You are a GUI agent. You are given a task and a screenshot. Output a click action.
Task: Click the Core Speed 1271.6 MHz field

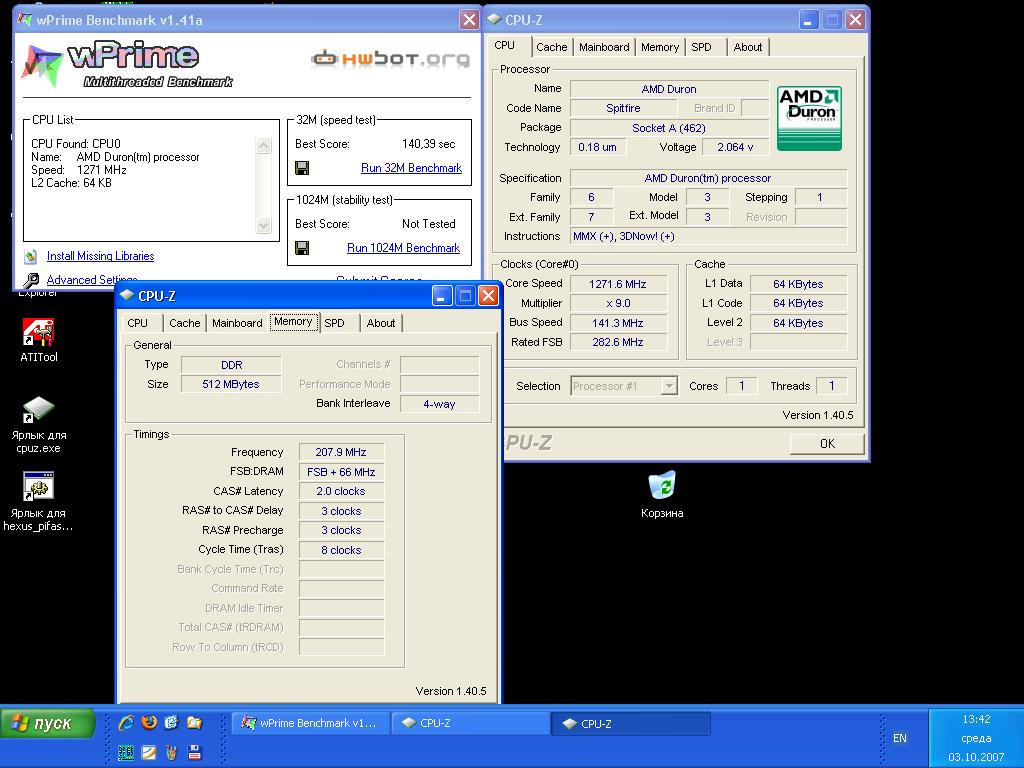(618, 283)
